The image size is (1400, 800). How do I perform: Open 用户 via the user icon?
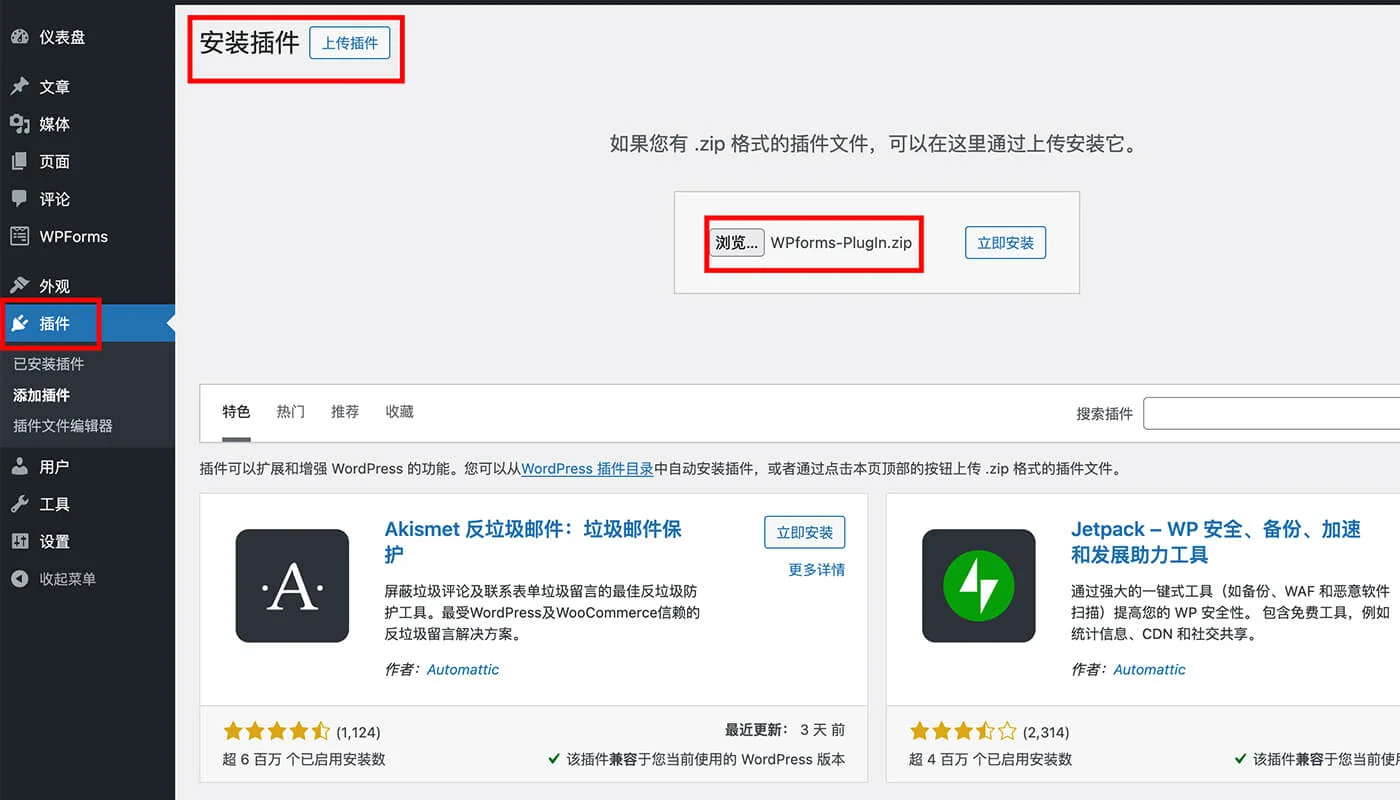(20, 466)
